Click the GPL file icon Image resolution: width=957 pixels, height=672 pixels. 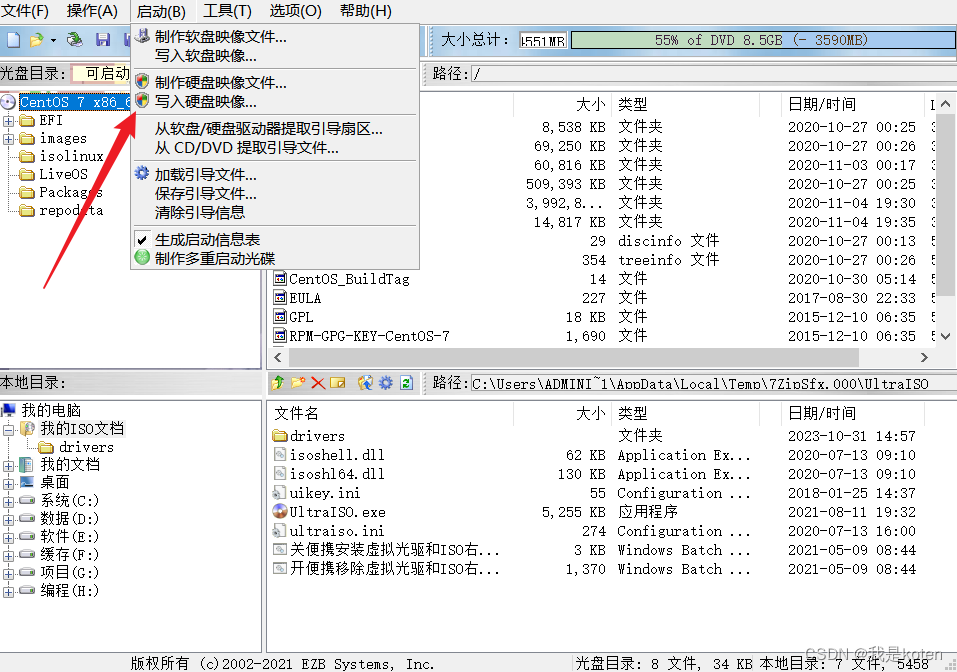(280, 317)
